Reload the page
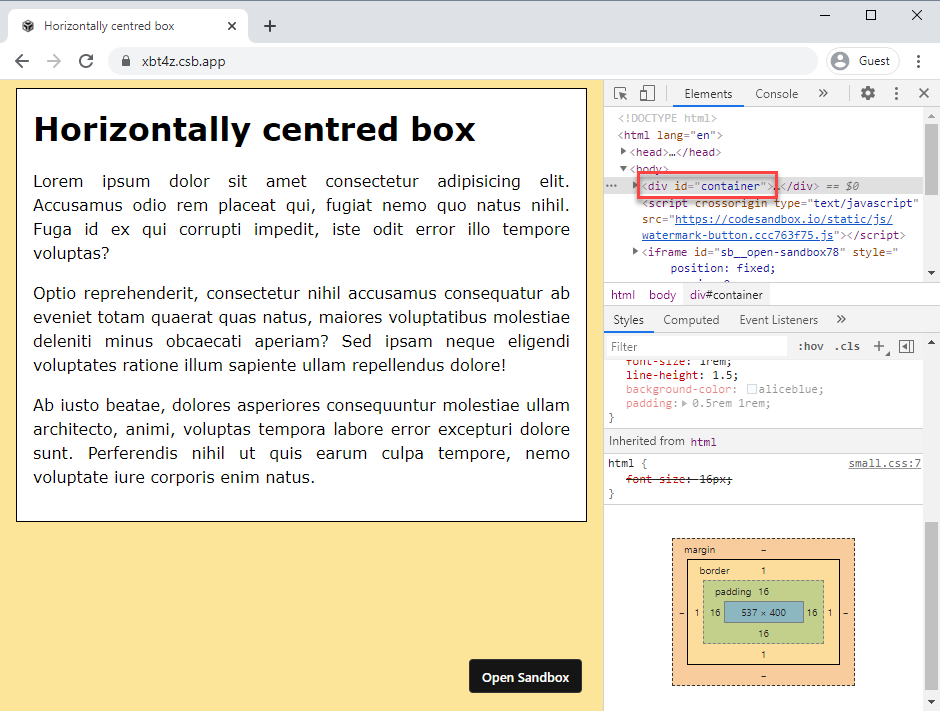The height and width of the screenshot is (711, 940). pos(86,61)
